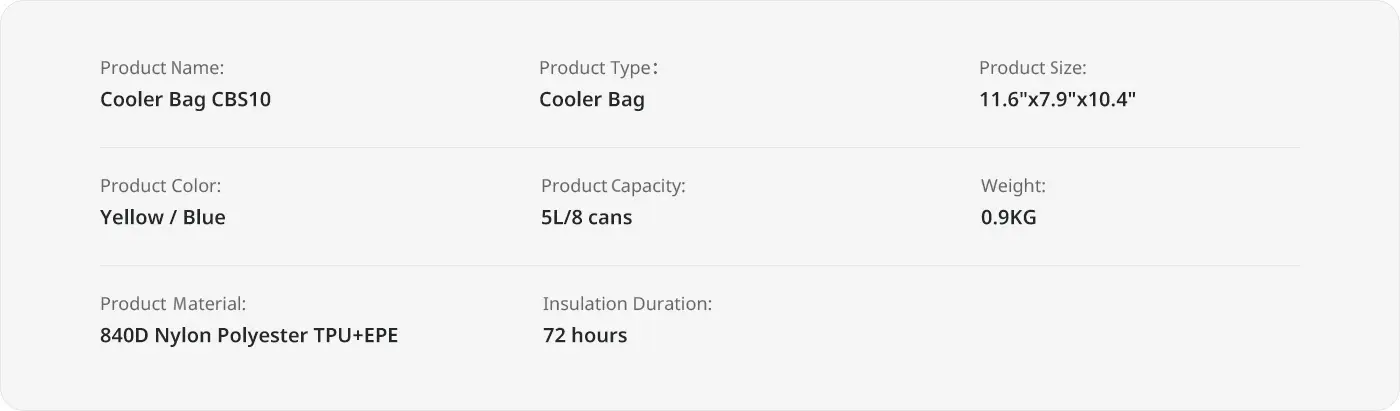1400x411 pixels.
Task: Select the Cooler Bag type value
Action: pyautogui.click(x=592, y=100)
